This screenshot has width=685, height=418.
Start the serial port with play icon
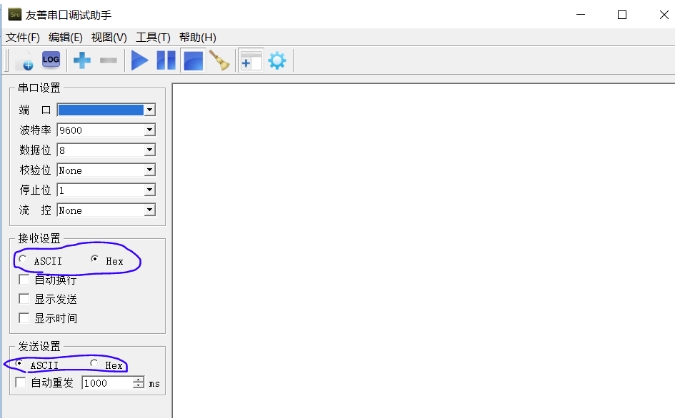point(139,60)
